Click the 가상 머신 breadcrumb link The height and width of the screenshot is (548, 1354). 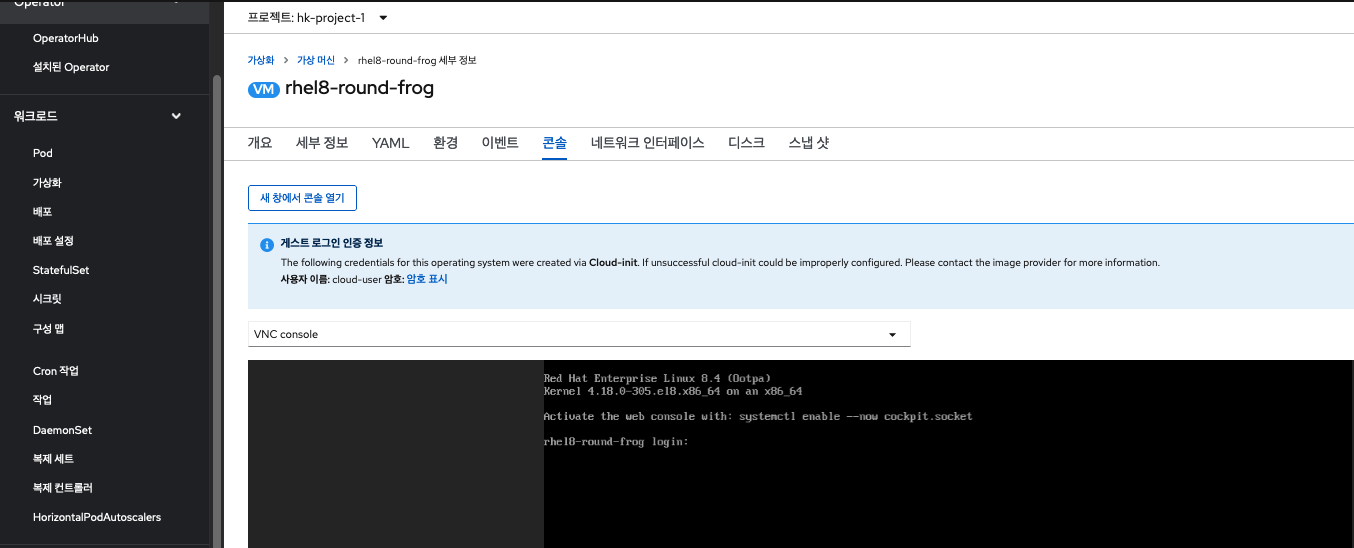315,60
